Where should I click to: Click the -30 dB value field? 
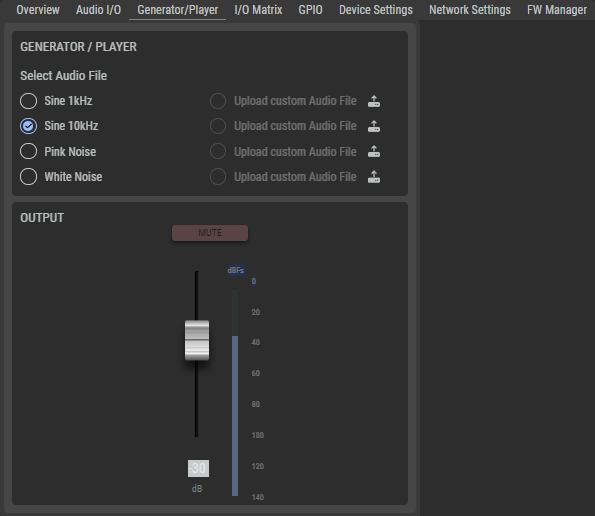click(x=198, y=469)
